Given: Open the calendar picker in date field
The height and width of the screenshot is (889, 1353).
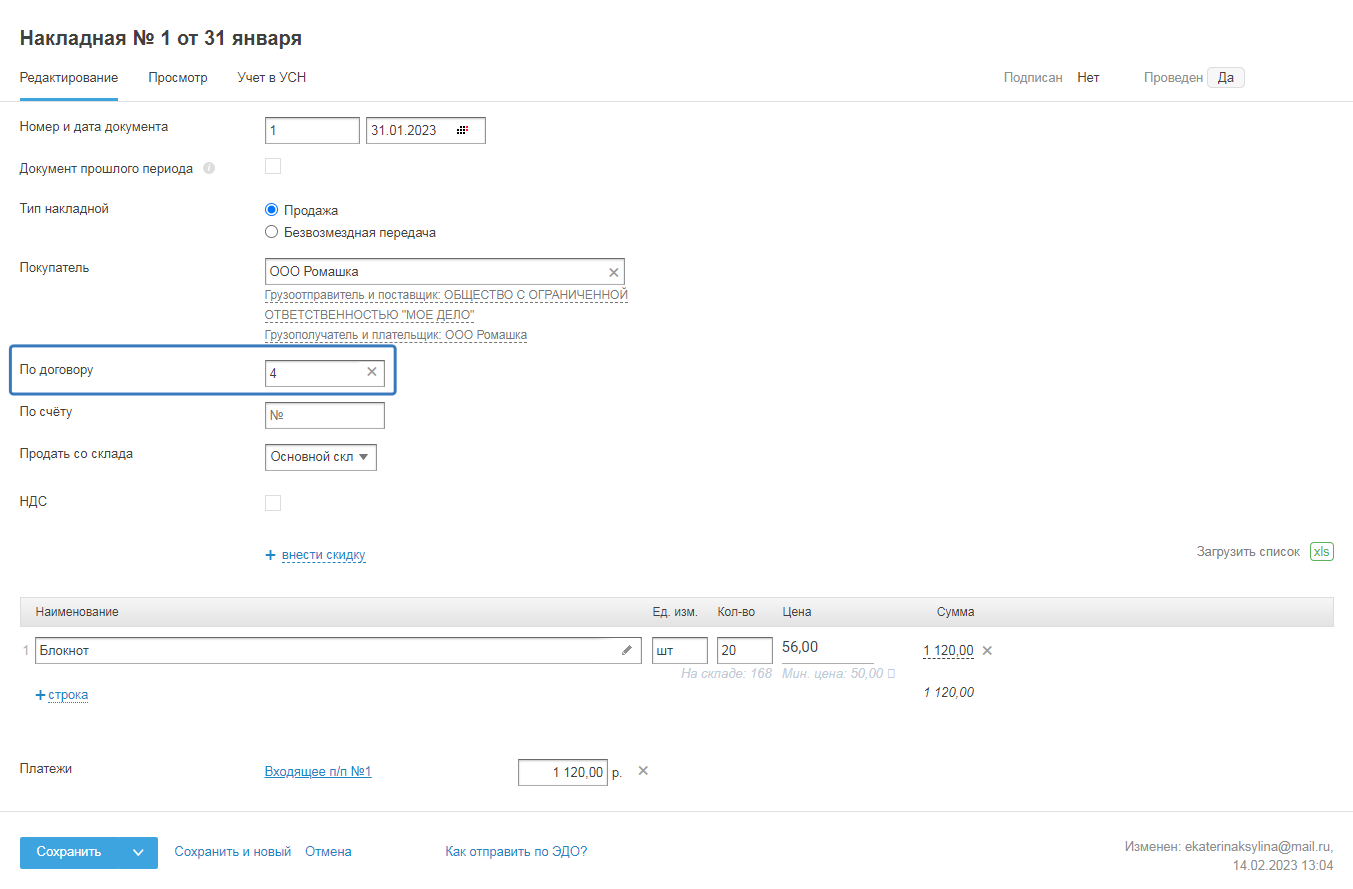Looking at the screenshot, I should coord(462,131).
